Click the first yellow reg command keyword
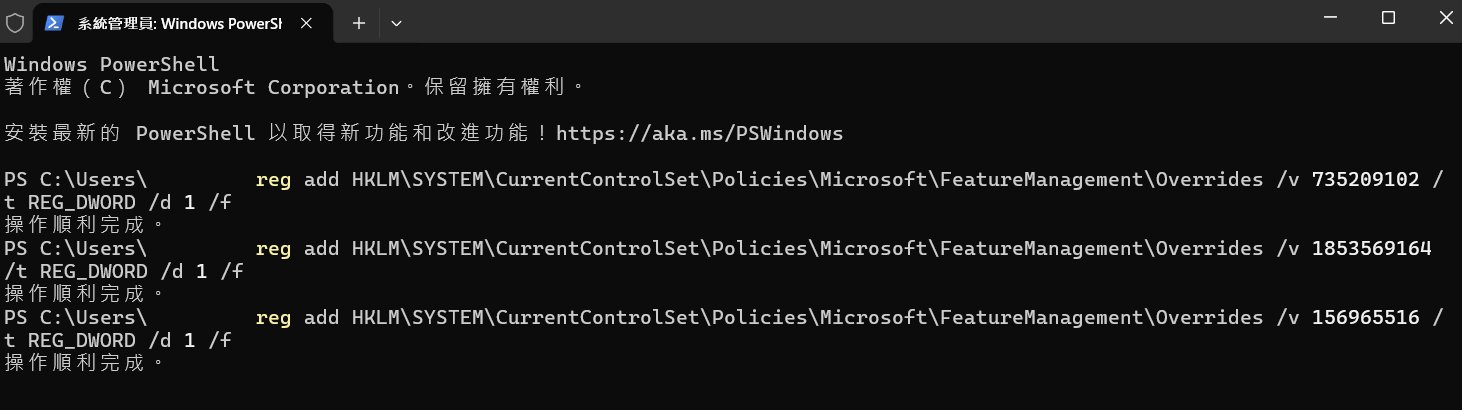The image size is (1462, 410). point(273,180)
